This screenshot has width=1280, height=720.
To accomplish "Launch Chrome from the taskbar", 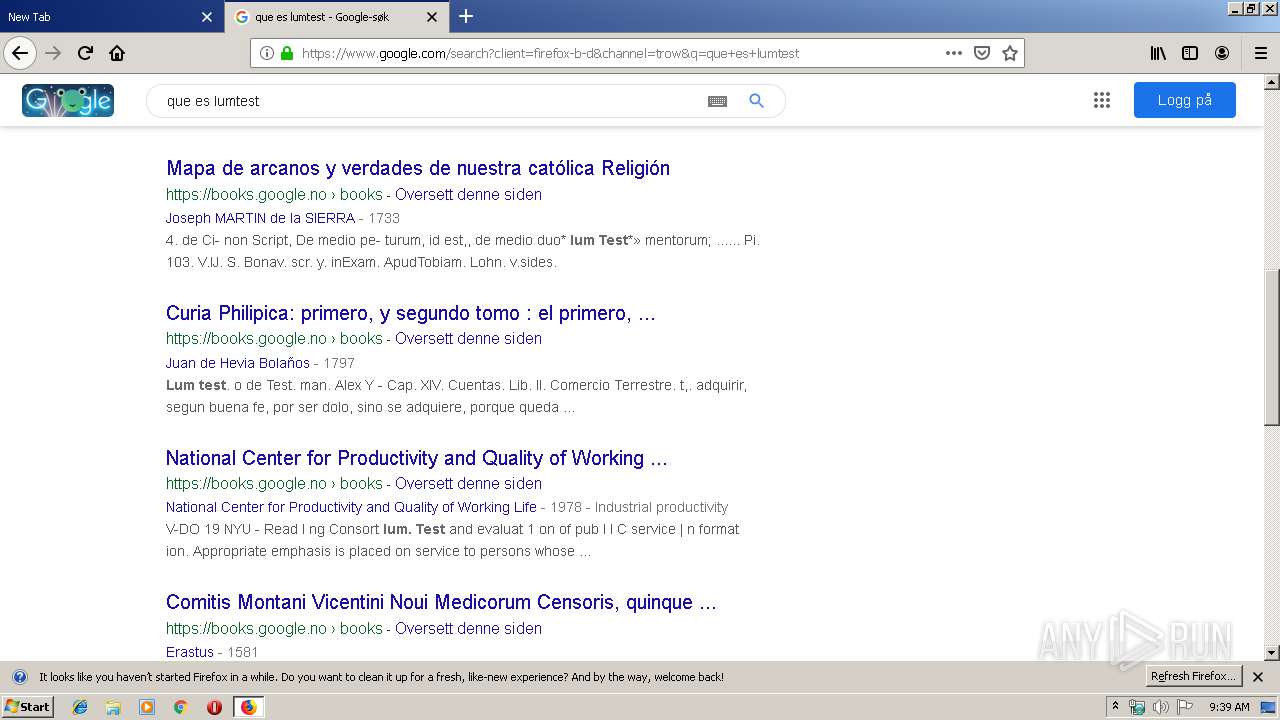I will (x=180, y=707).
